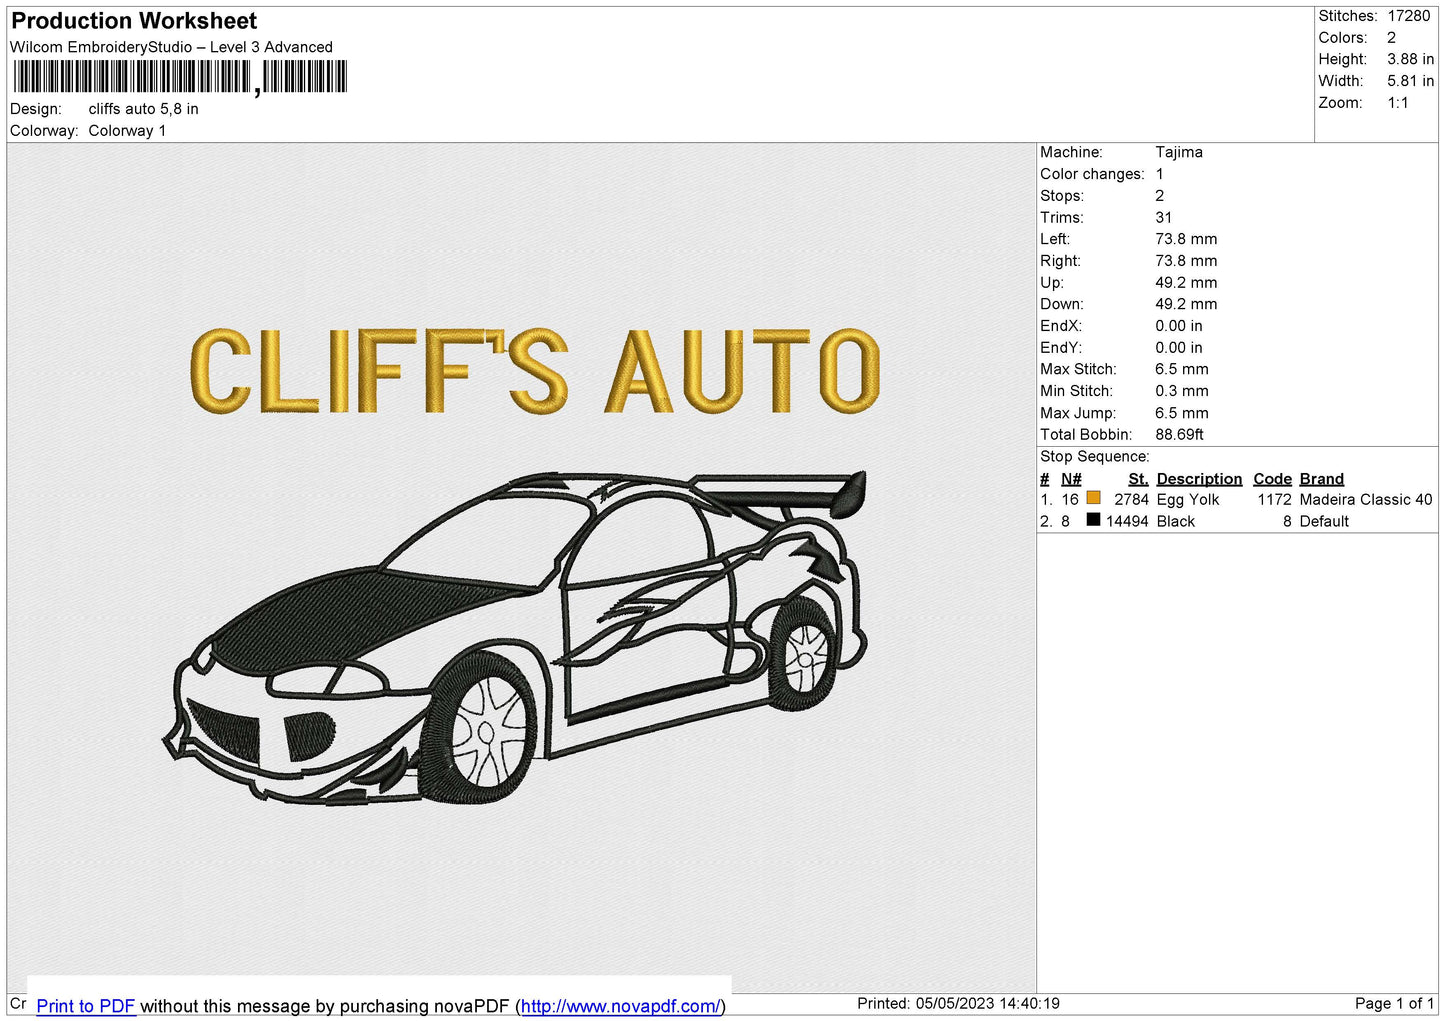Click the Default brand cell
The width and height of the screenshot is (1445, 1021).
tap(1324, 522)
